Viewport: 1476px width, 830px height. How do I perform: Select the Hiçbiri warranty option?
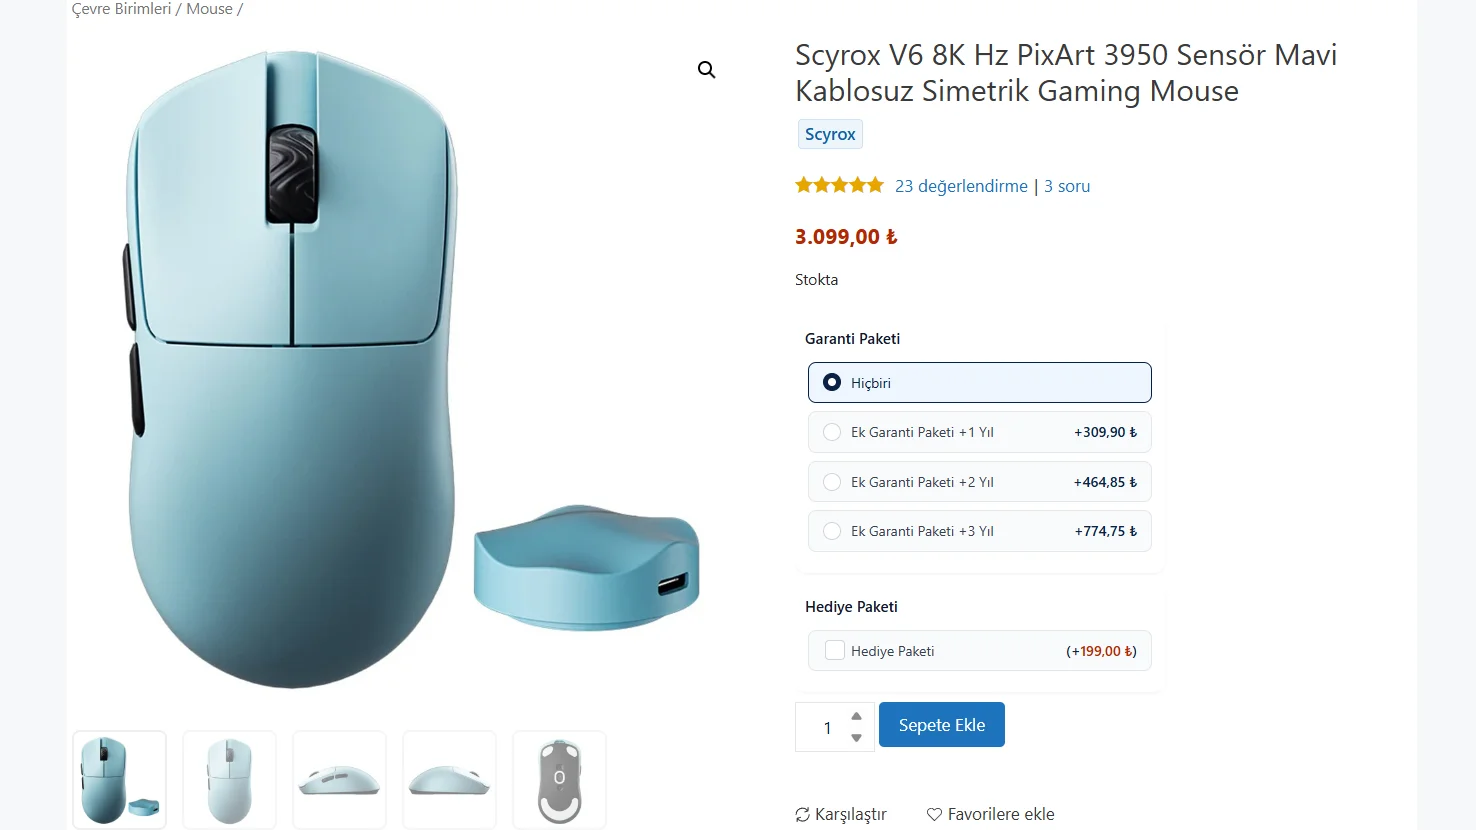tap(832, 382)
